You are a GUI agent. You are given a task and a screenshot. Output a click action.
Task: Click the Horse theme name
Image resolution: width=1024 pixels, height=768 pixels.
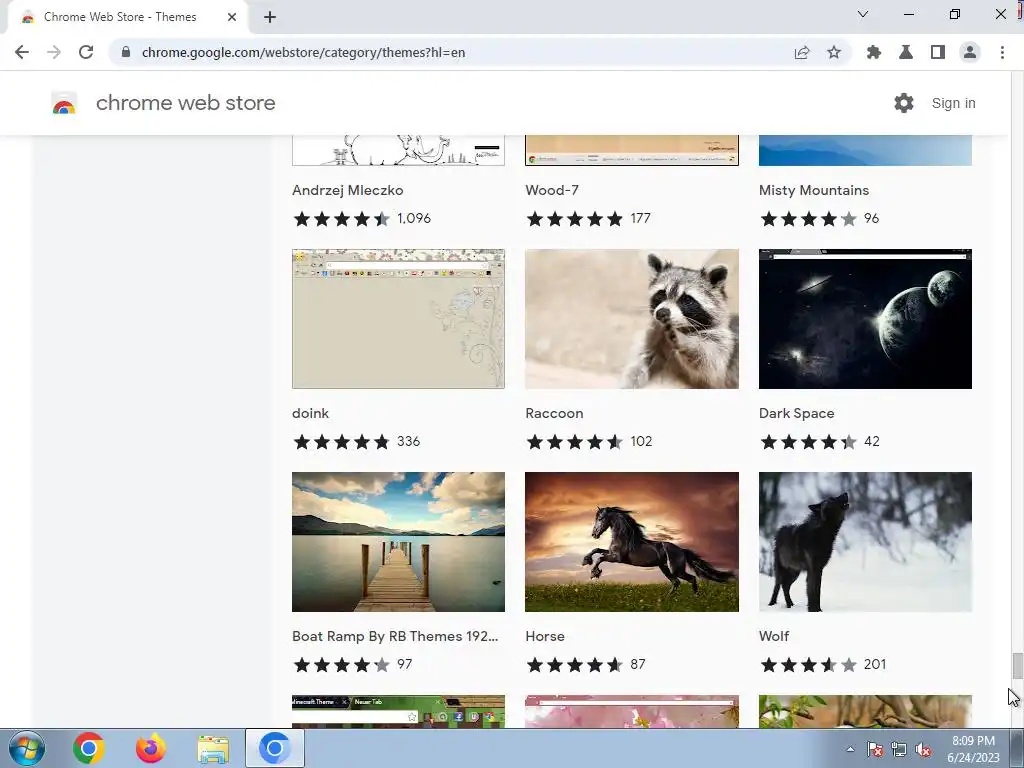point(545,636)
